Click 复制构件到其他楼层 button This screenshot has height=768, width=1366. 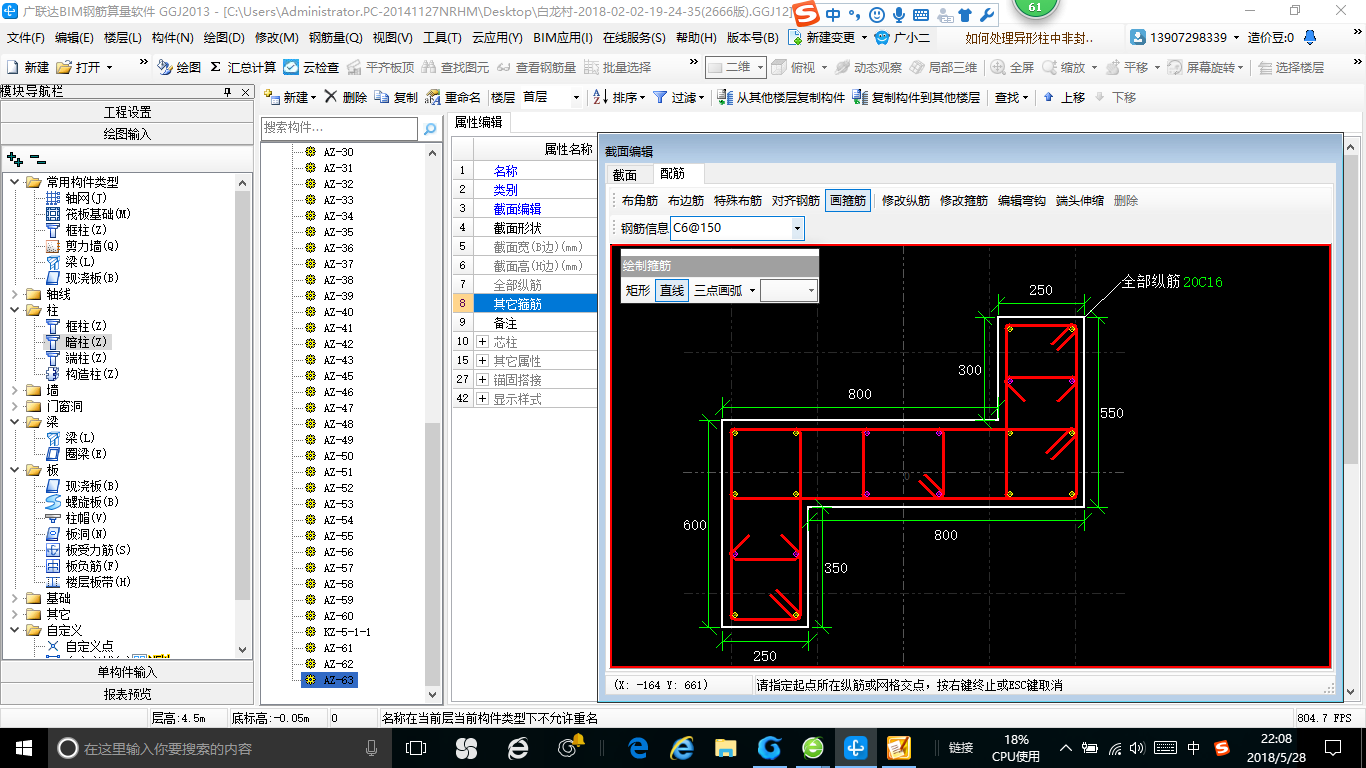[916, 97]
